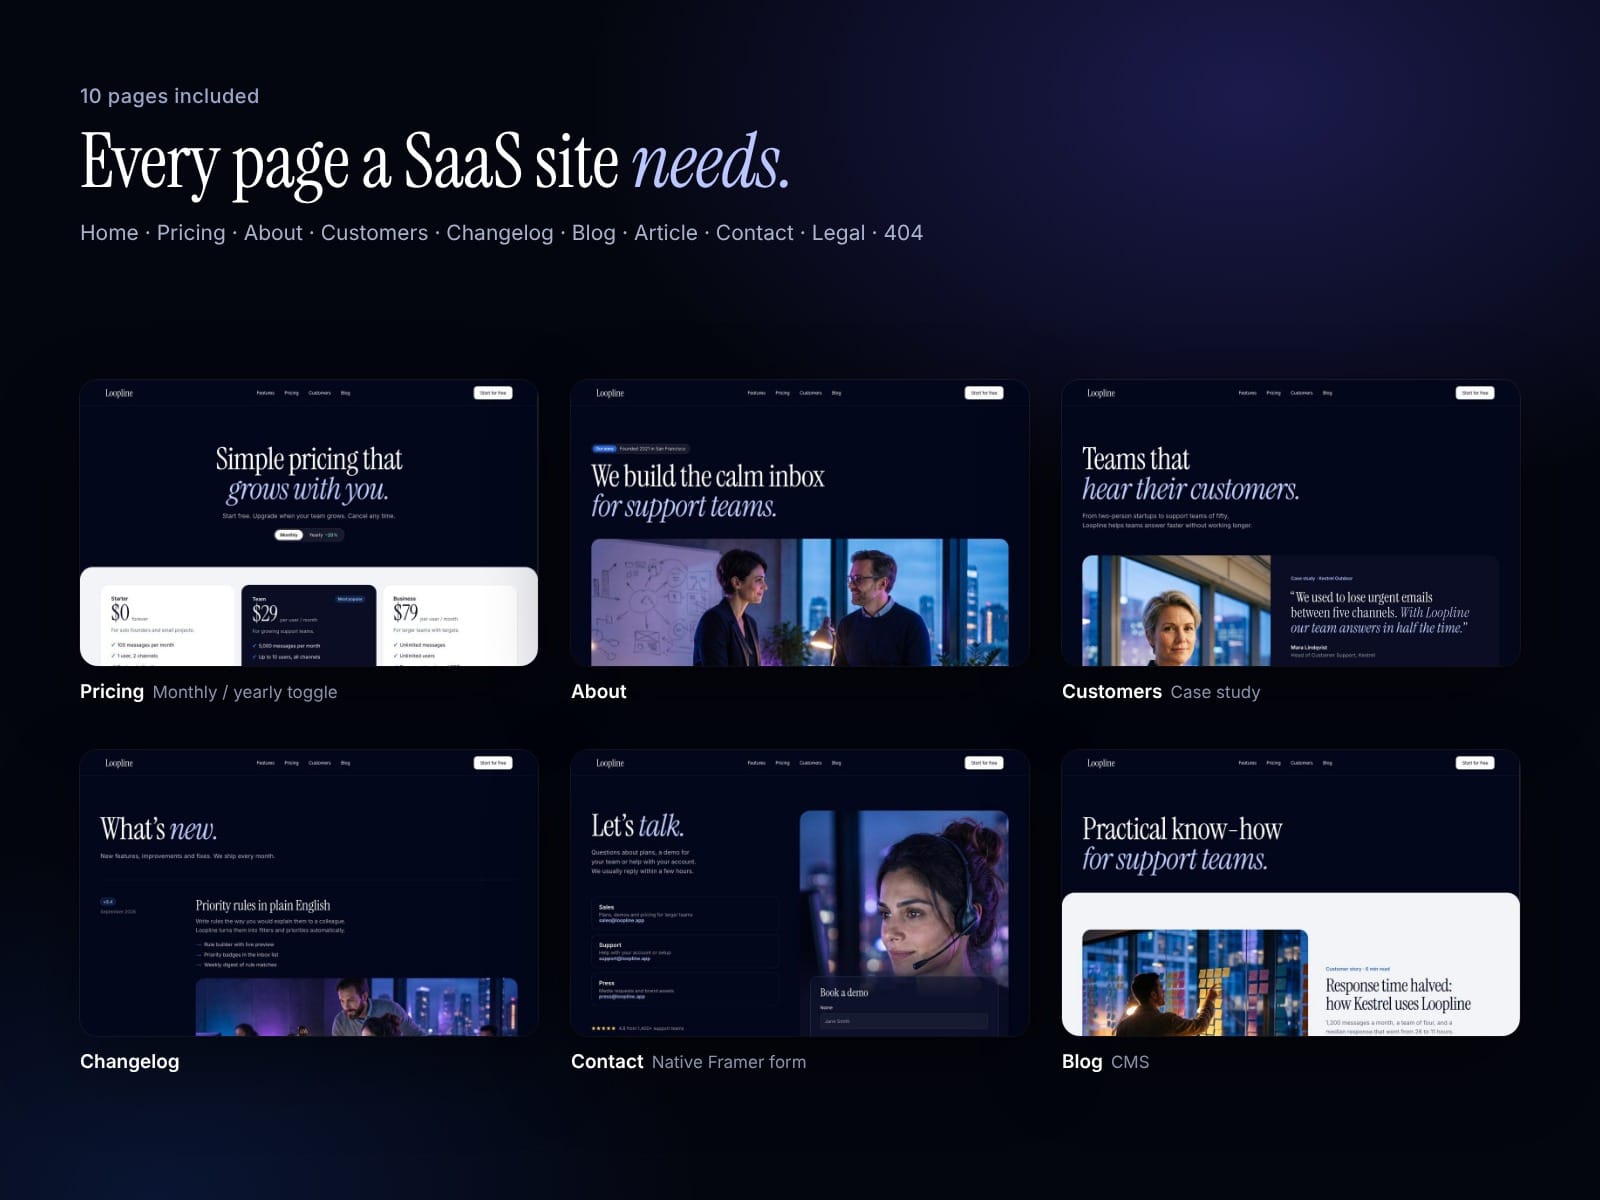This screenshot has height=1200, width=1600.
Task: Select the Team $29 plan card
Action: tap(309, 626)
